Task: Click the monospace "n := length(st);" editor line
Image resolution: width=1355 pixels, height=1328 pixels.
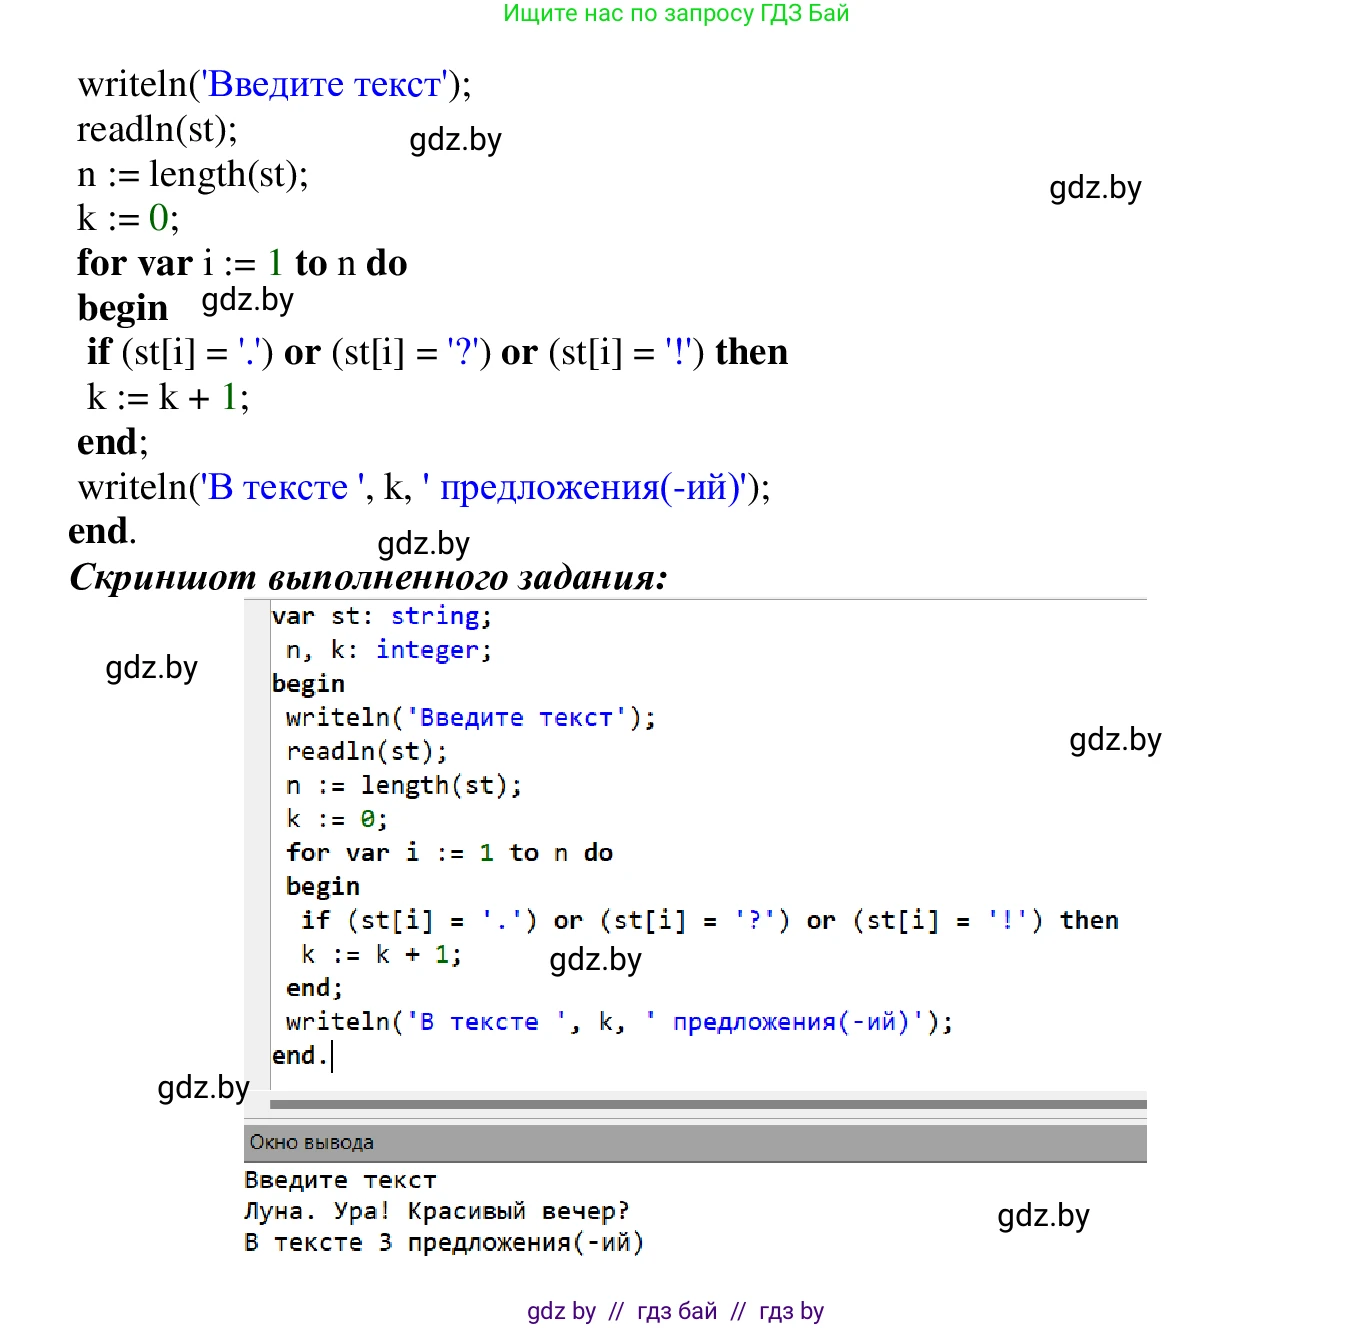Action: point(403,785)
